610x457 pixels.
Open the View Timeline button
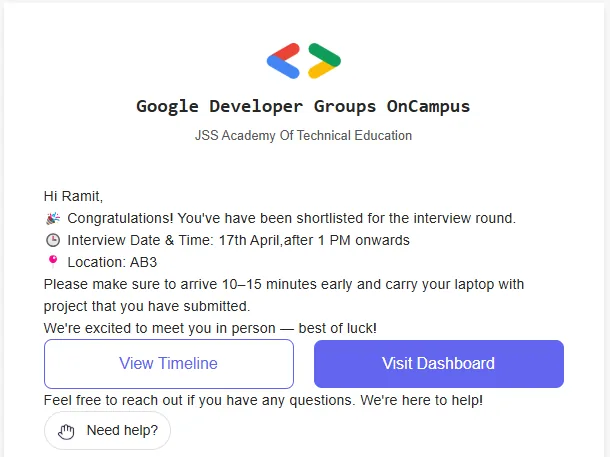[x=169, y=364]
